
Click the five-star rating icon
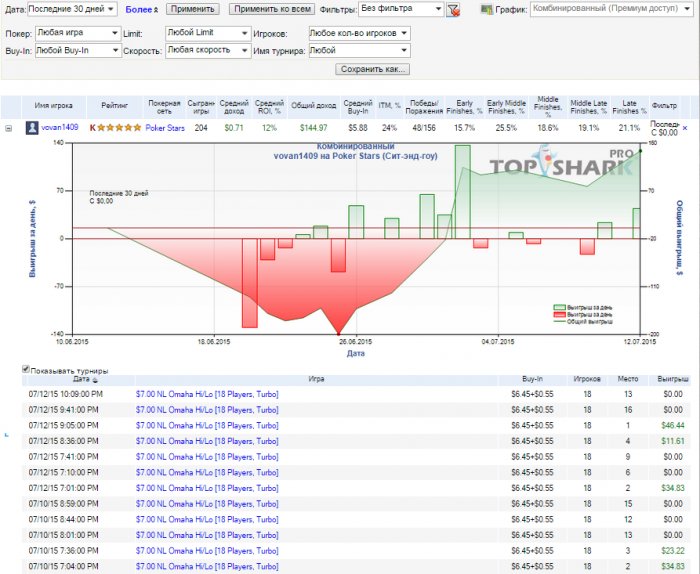[120, 128]
